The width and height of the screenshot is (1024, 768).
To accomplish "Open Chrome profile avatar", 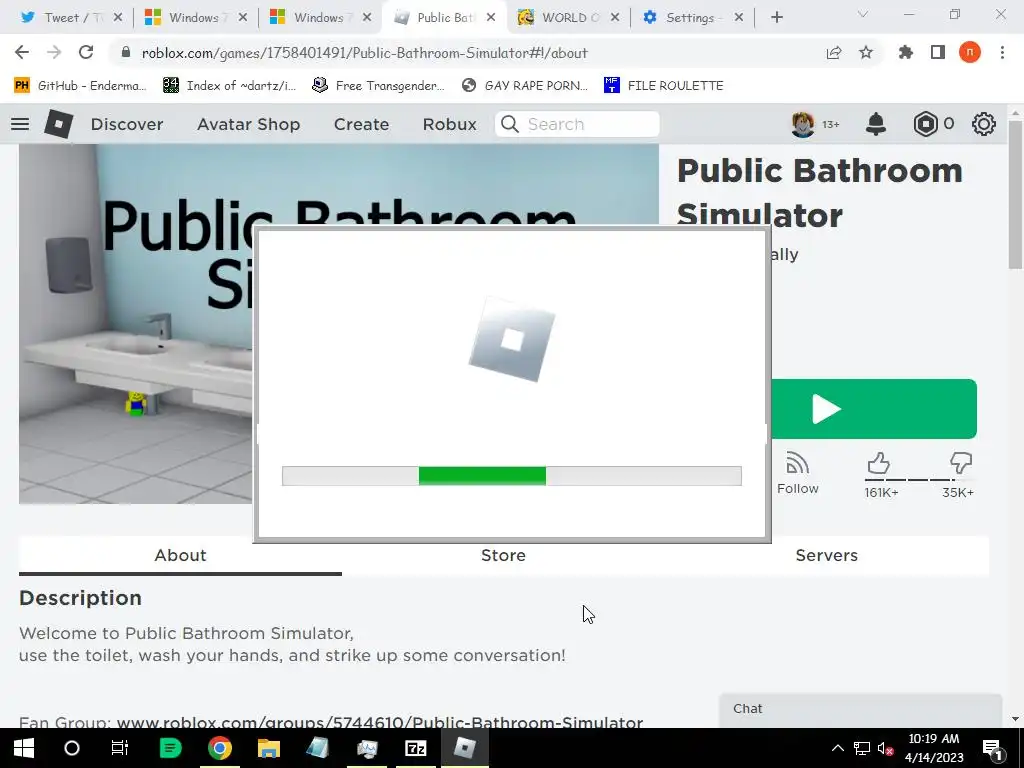I will (970, 52).
